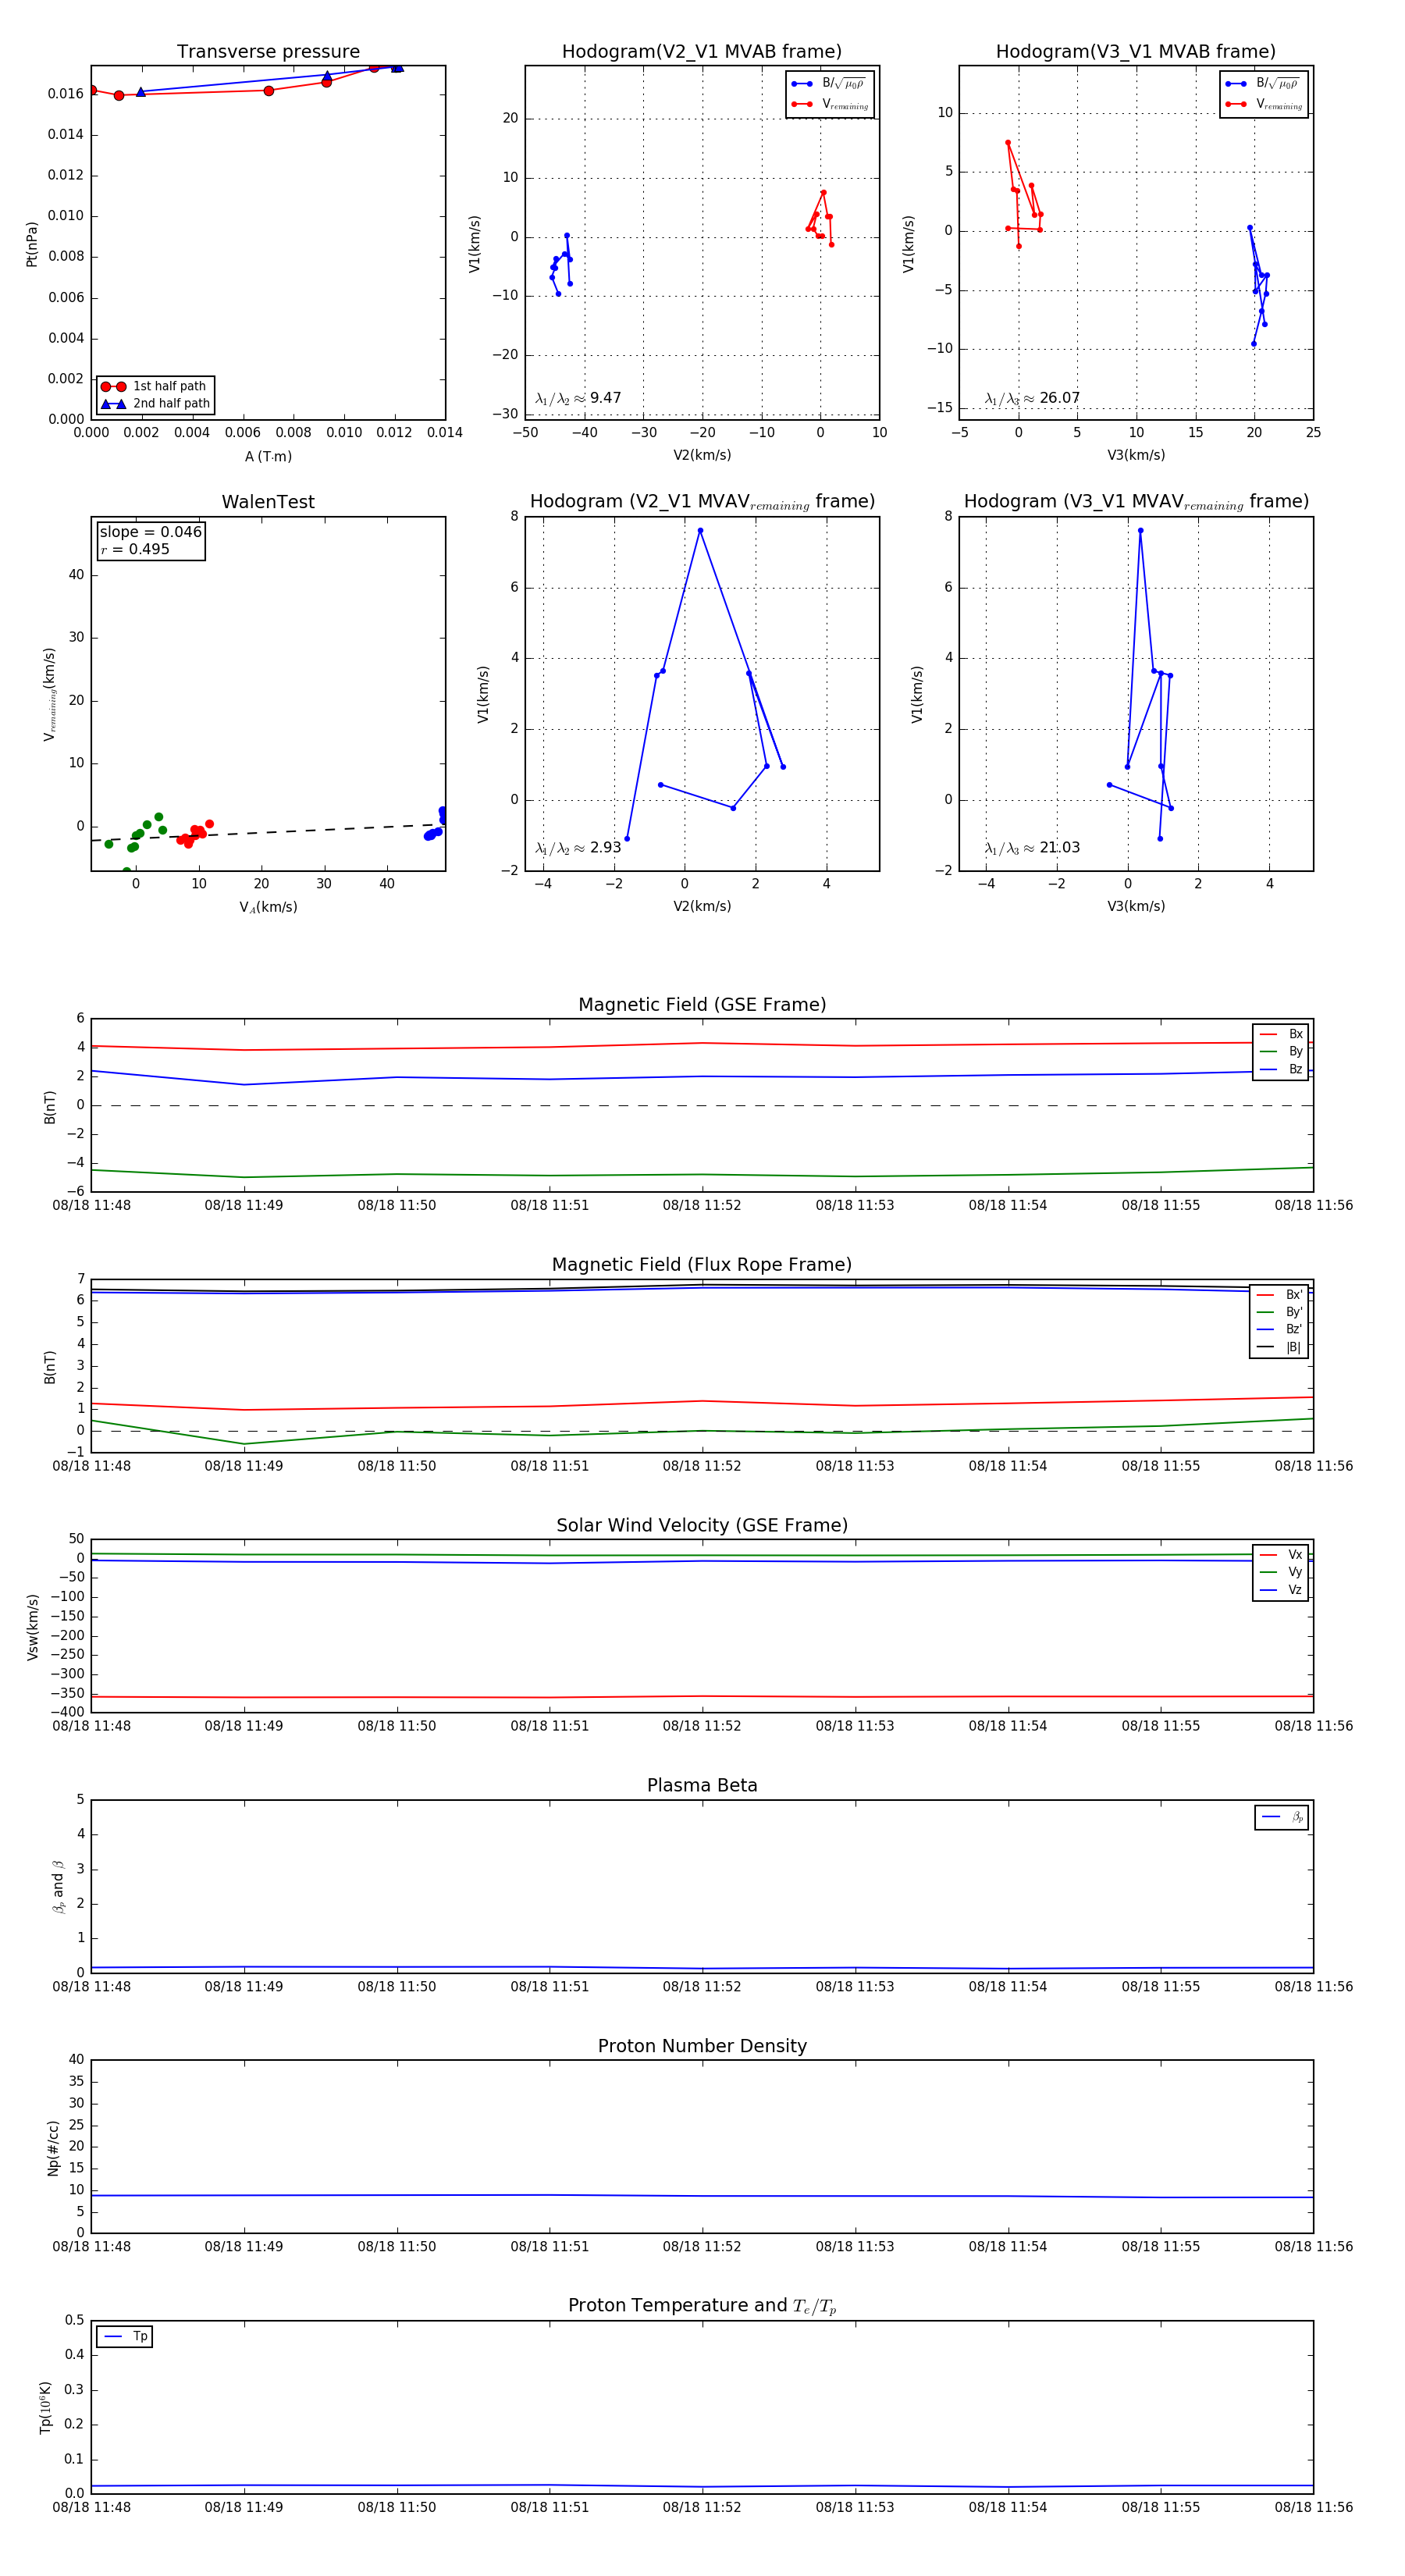Click the 'Transverse pressure' plot title
This screenshot has width=1405, height=2576.
268,52
